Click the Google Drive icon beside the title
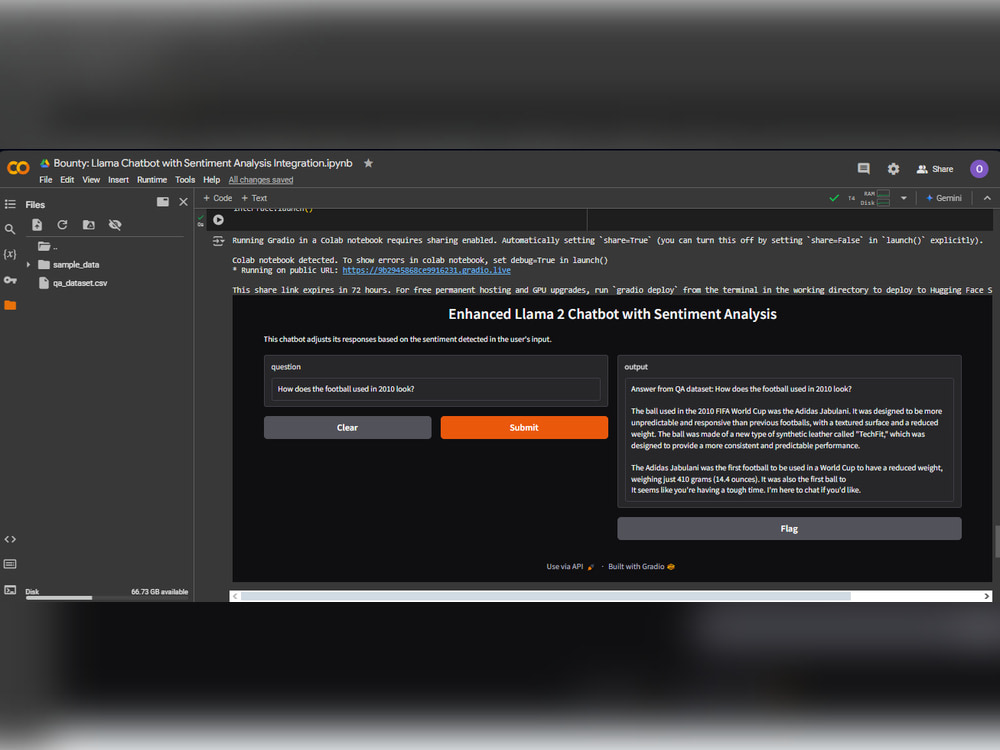The width and height of the screenshot is (1000, 750). click(45, 163)
